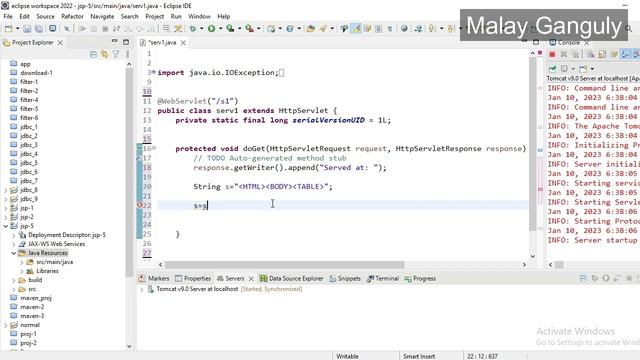The height and width of the screenshot is (360, 640).
Task: Click the Coverage run icon in toolbar
Action: tap(230, 28)
